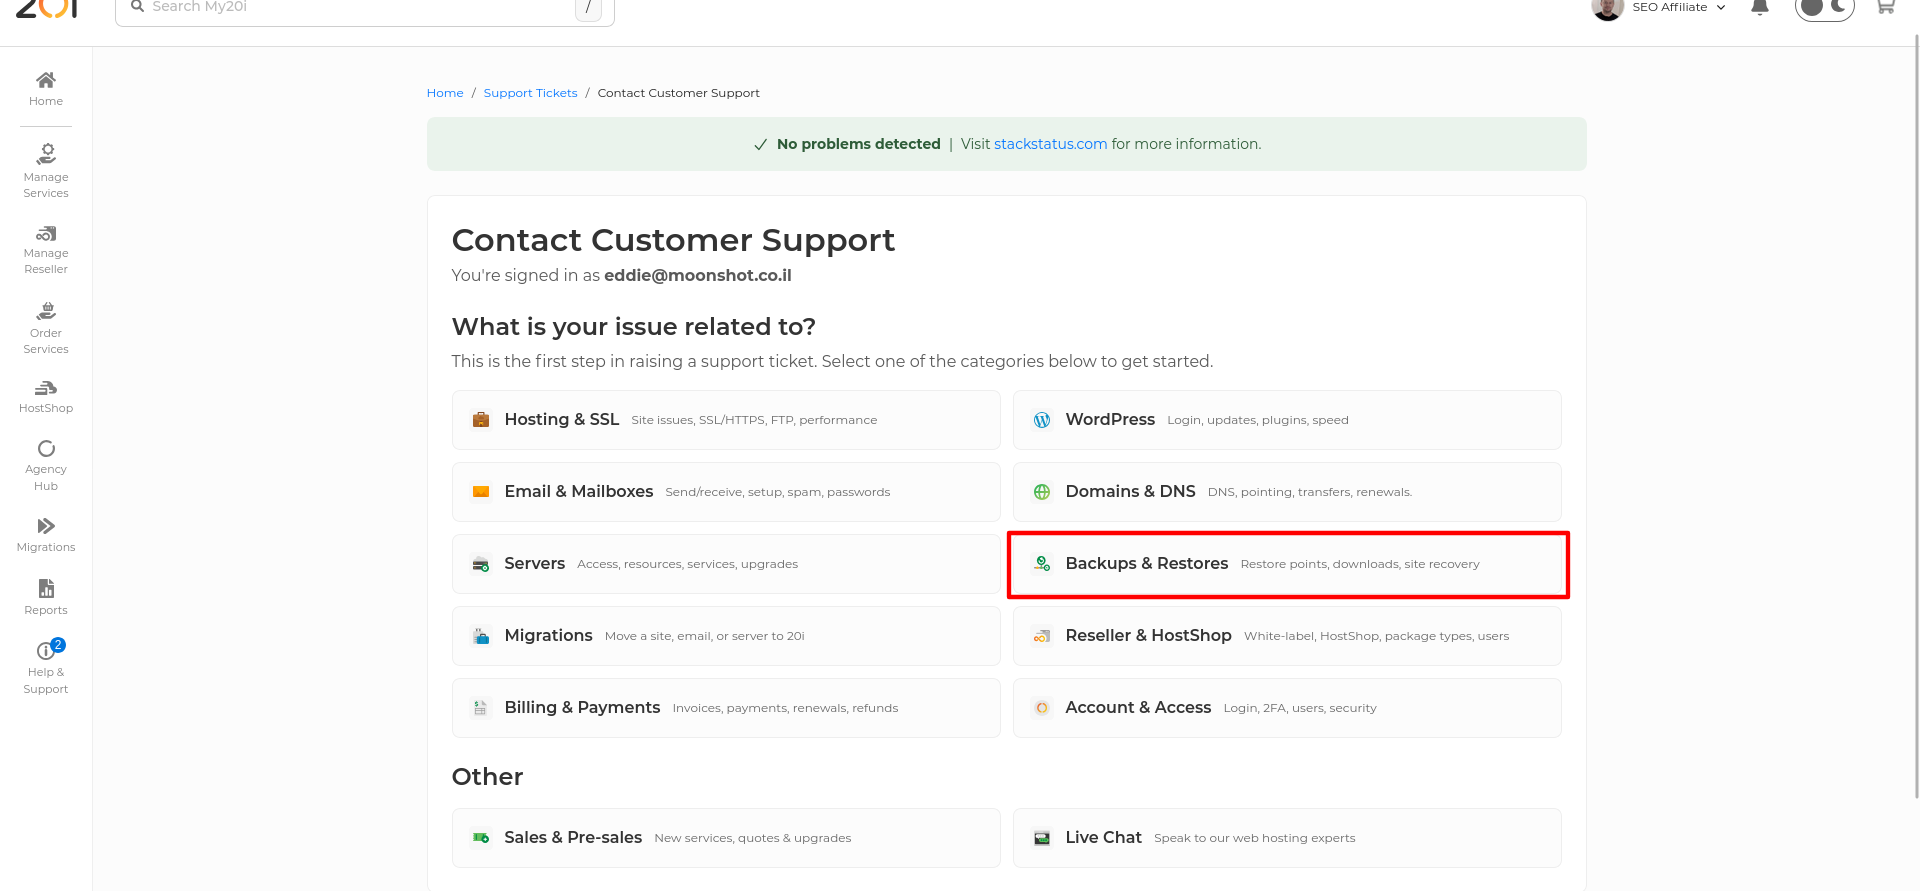1920x891 pixels.
Task: Go to Support Tickets breadcrumb
Action: 531,93
